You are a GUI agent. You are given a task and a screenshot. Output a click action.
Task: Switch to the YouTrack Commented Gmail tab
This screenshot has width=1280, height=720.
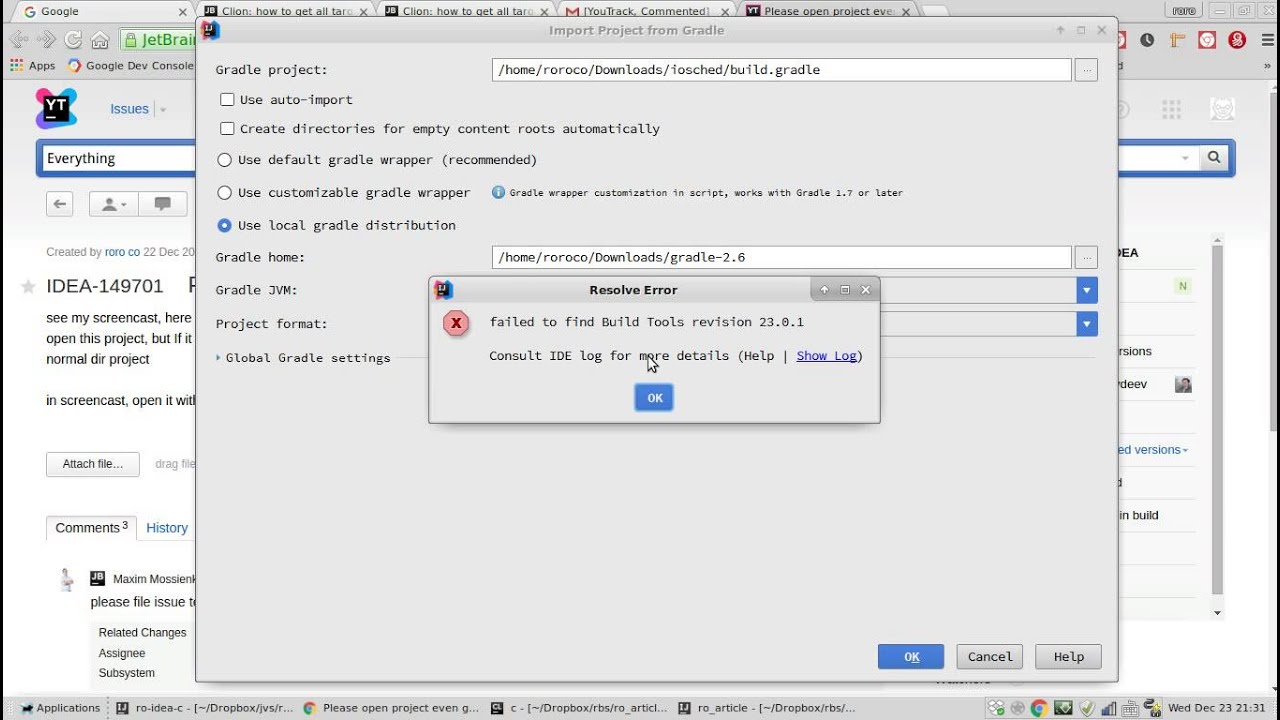coord(645,11)
